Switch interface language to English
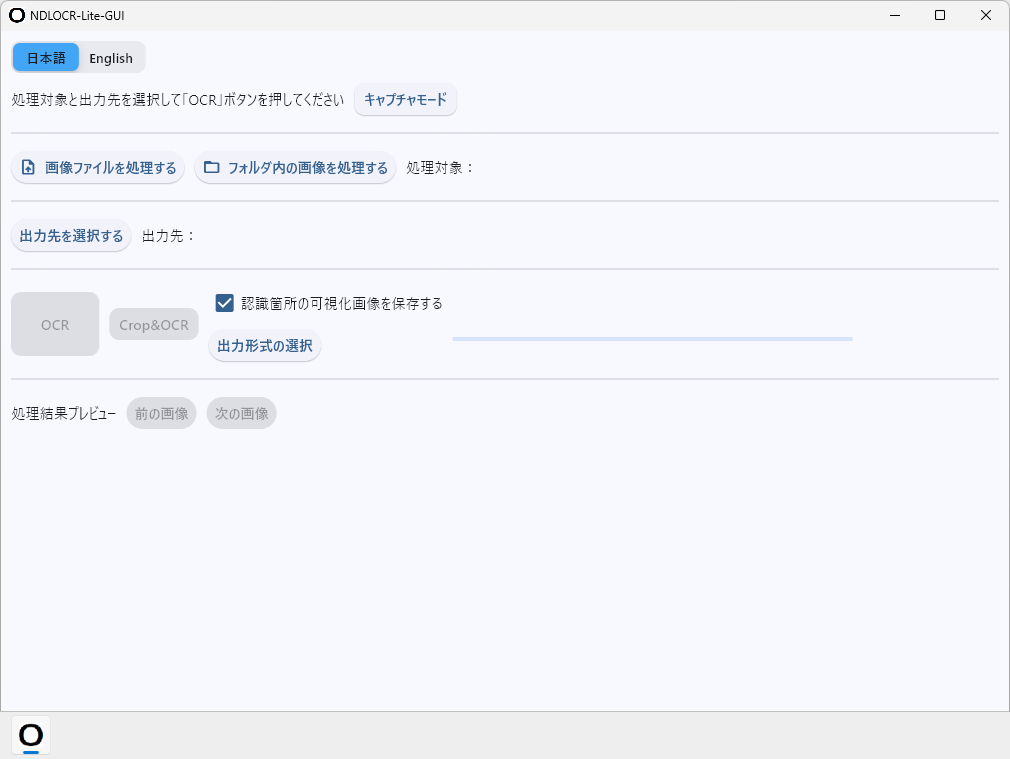The height and width of the screenshot is (759, 1010). pyautogui.click(x=111, y=58)
